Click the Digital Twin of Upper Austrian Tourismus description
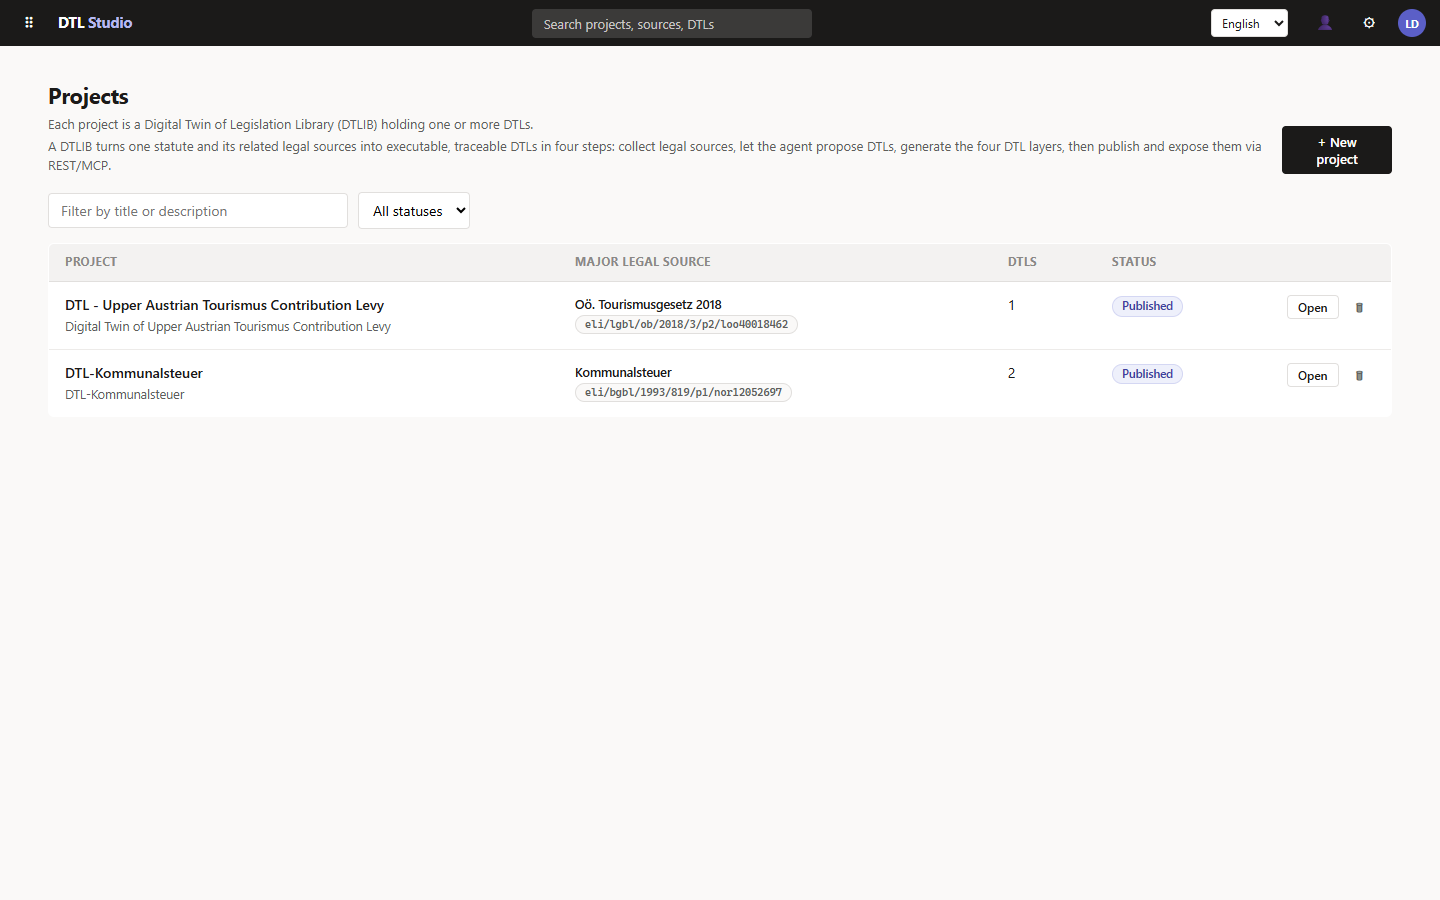Screen dimensions: 1440x900 [228, 327]
